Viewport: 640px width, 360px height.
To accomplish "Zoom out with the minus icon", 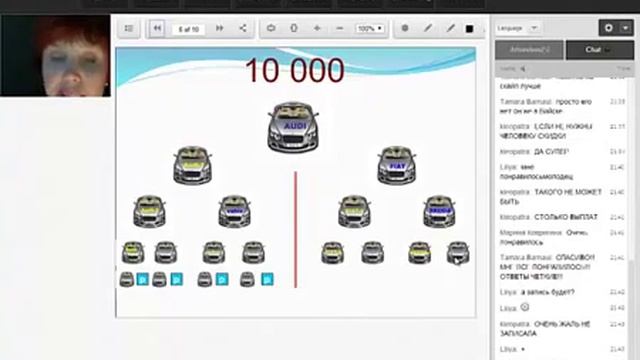I will 340,28.
